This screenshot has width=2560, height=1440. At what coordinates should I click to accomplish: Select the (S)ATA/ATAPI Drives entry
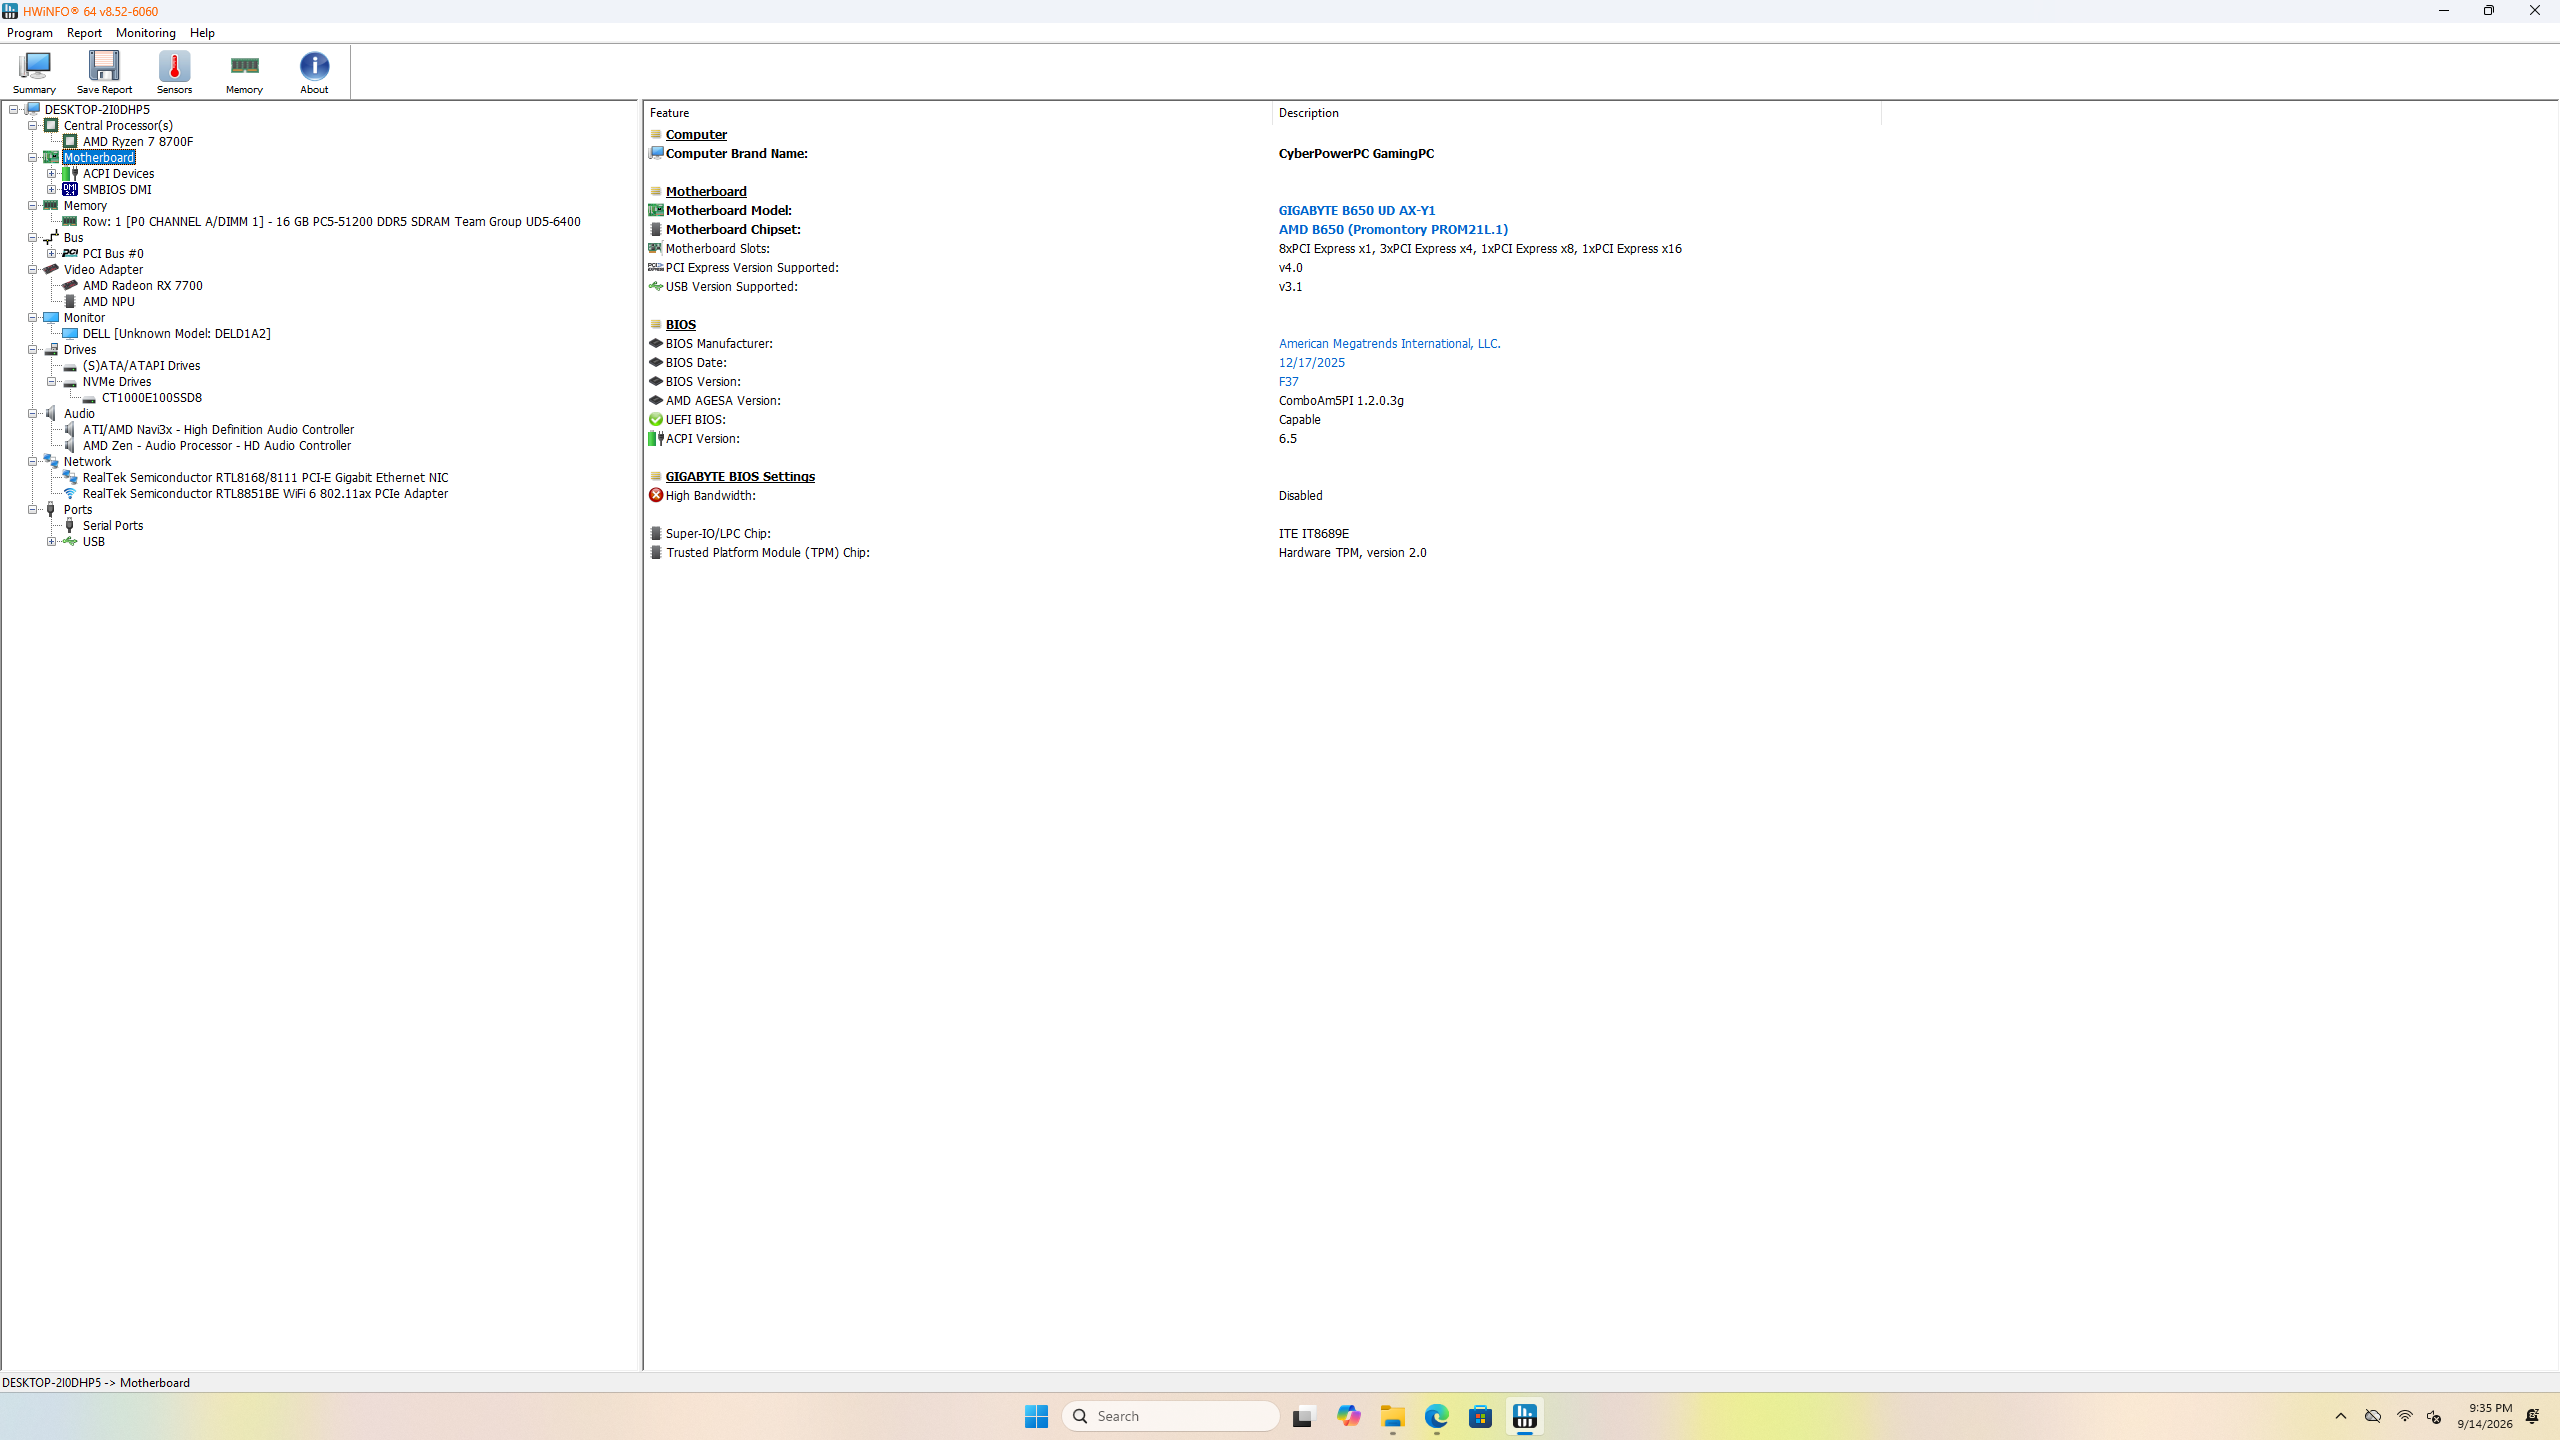141,366
